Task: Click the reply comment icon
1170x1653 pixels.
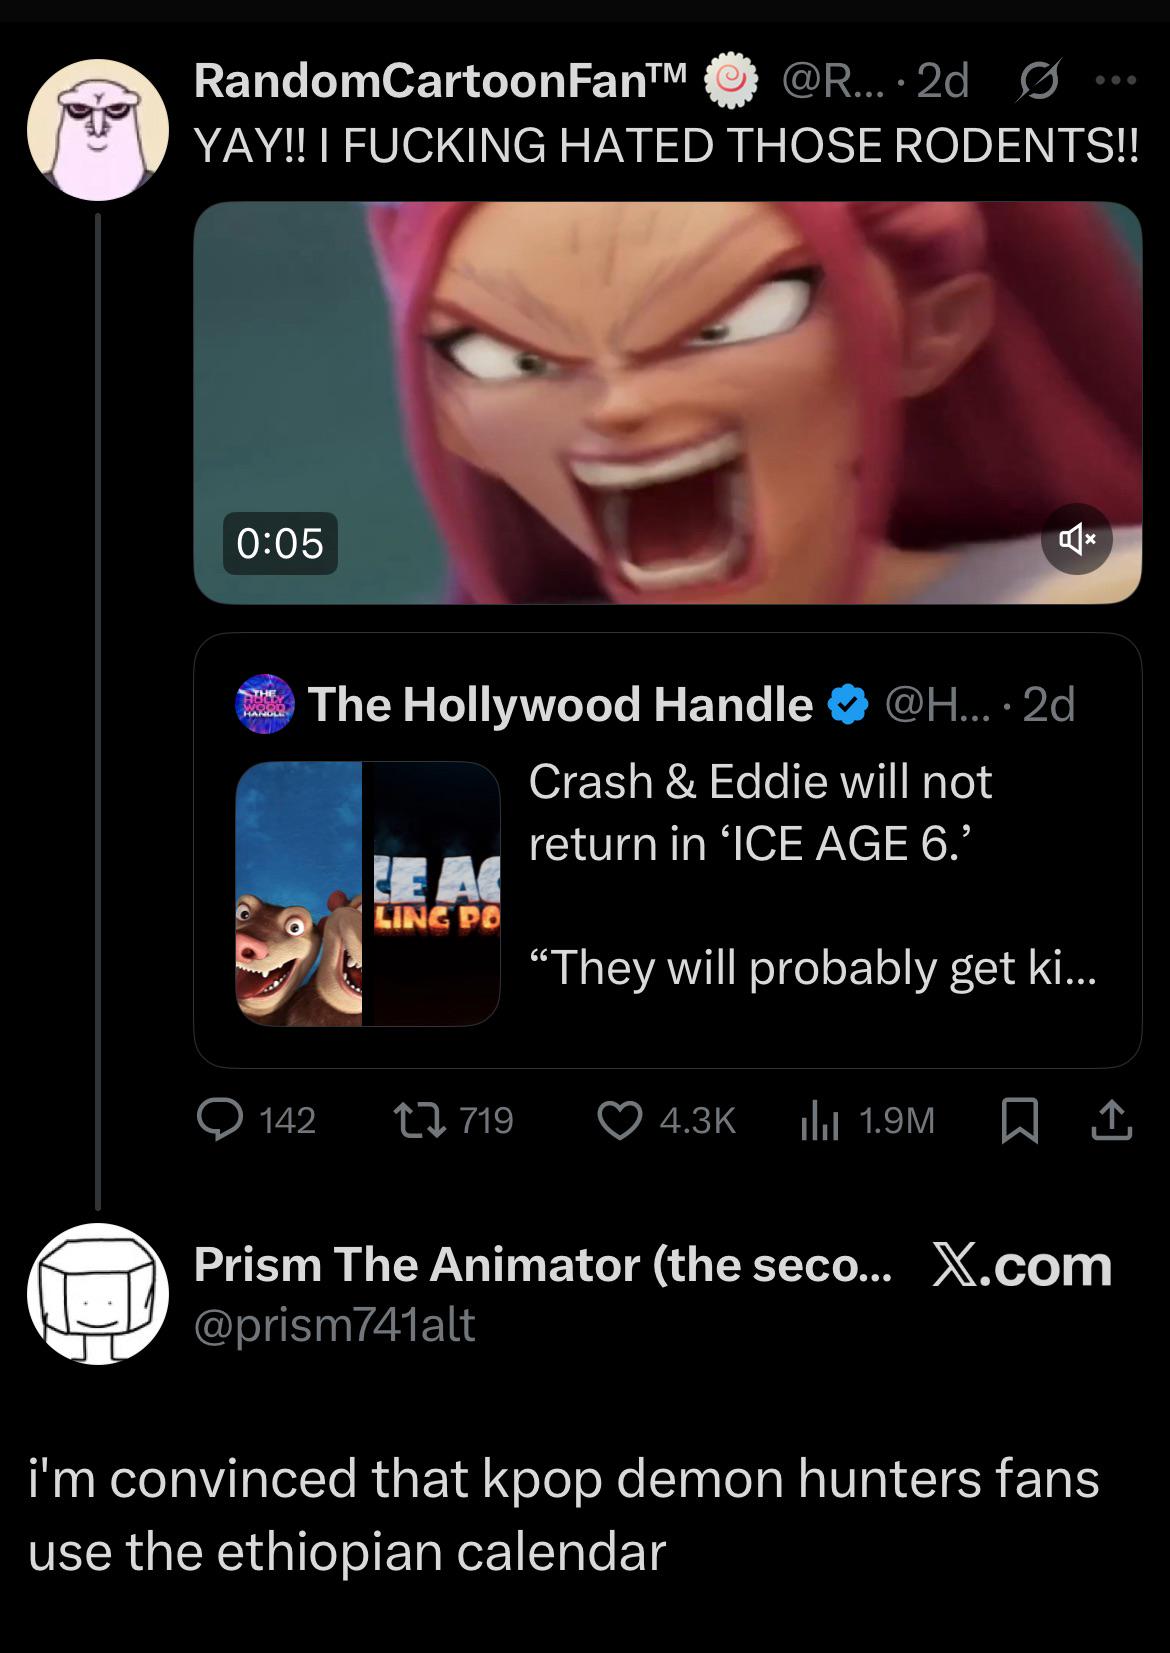Action: [220, 1120]
